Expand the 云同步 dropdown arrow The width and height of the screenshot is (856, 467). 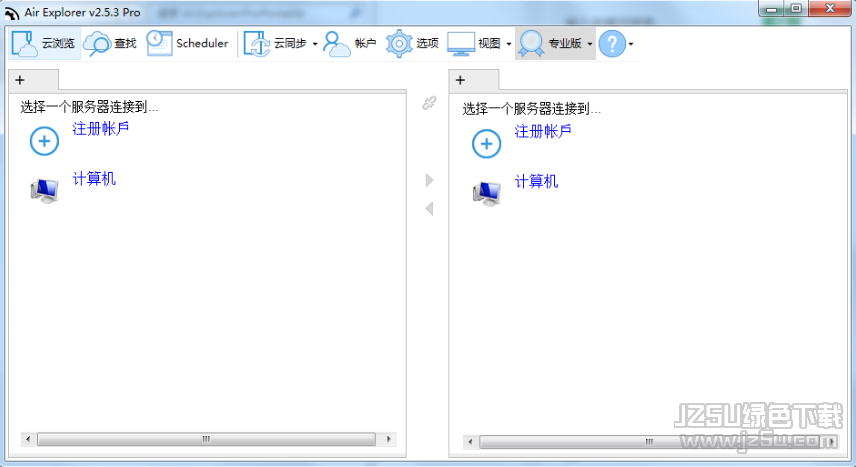315,44
